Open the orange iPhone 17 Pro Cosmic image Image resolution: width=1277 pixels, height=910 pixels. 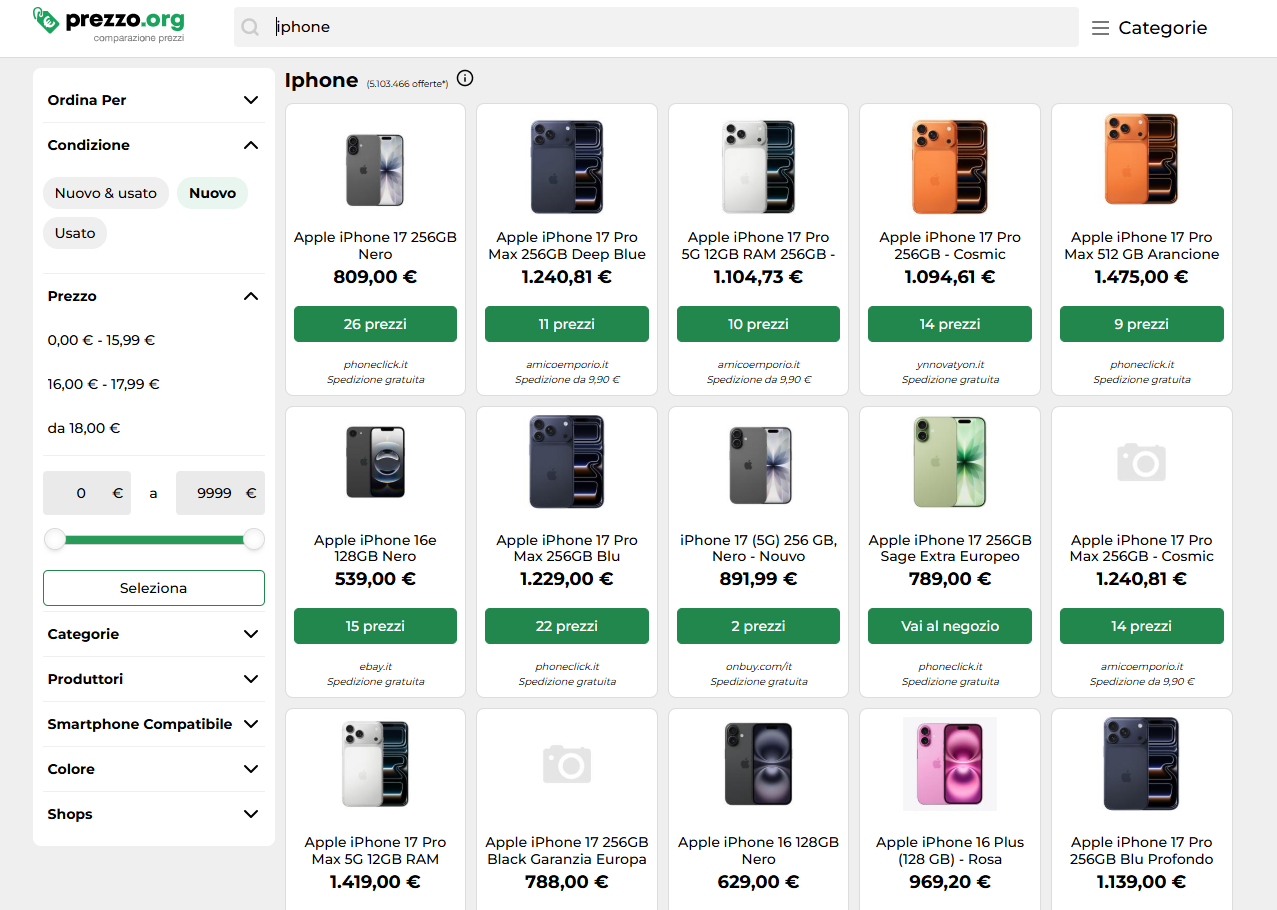(x=949, y=166)
